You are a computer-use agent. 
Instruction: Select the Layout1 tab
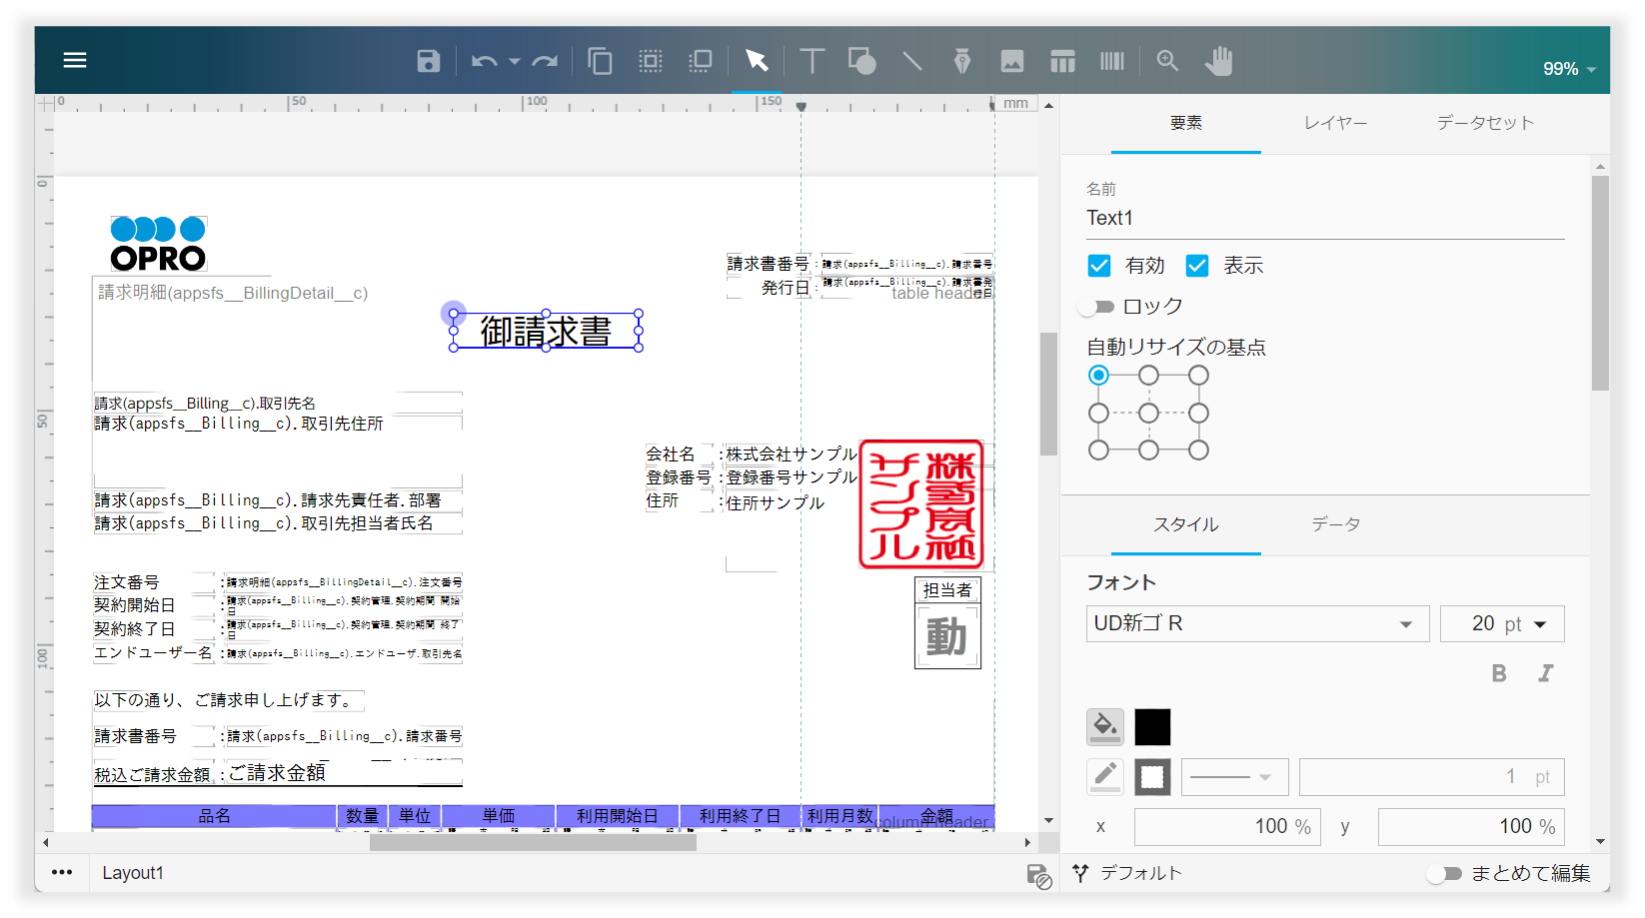click(x=133, y=873)
